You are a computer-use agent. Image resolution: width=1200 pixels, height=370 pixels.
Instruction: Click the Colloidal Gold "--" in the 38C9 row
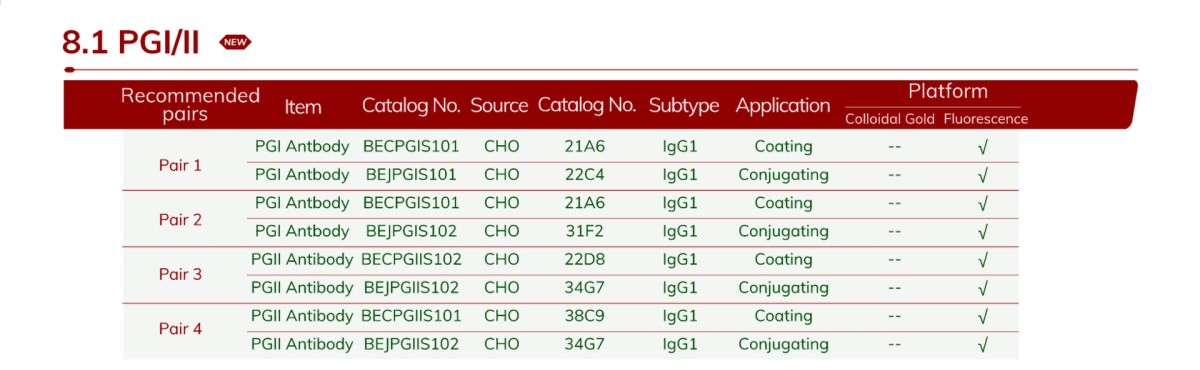[x=894, y=317]
